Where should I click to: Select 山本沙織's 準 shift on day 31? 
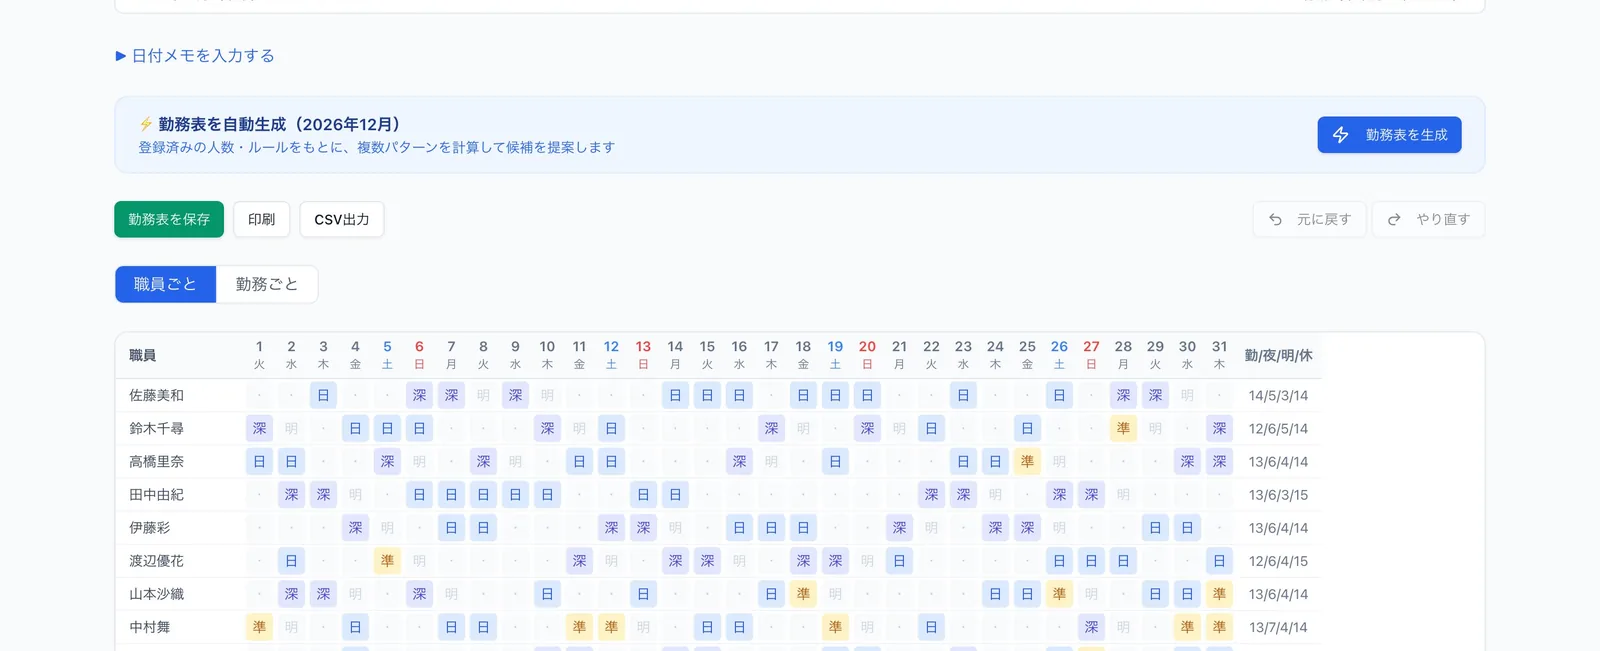point(1219,594)
